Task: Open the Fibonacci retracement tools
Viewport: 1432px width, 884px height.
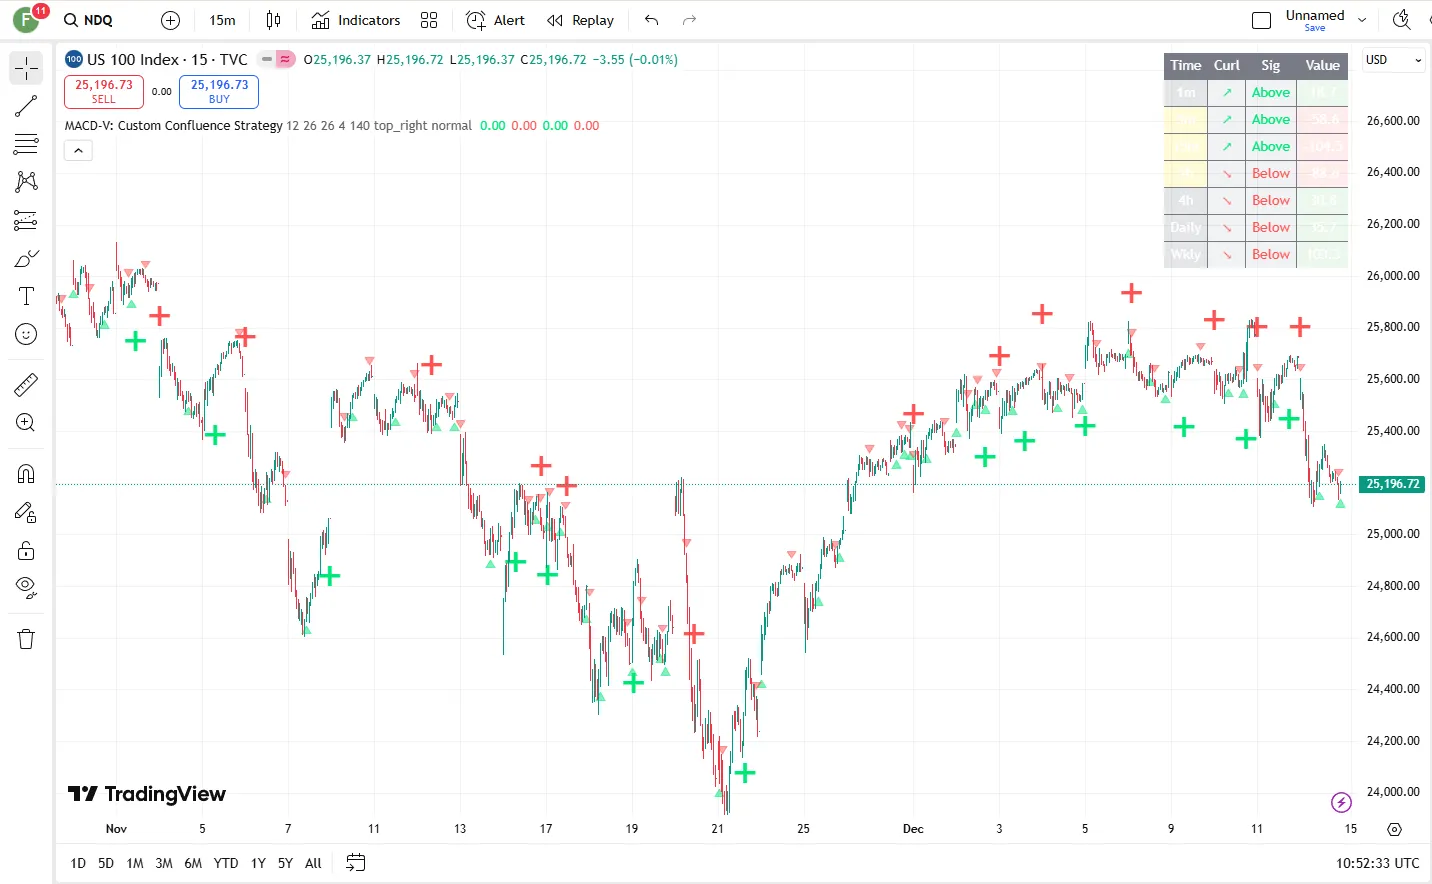Action: coord(26,144)
